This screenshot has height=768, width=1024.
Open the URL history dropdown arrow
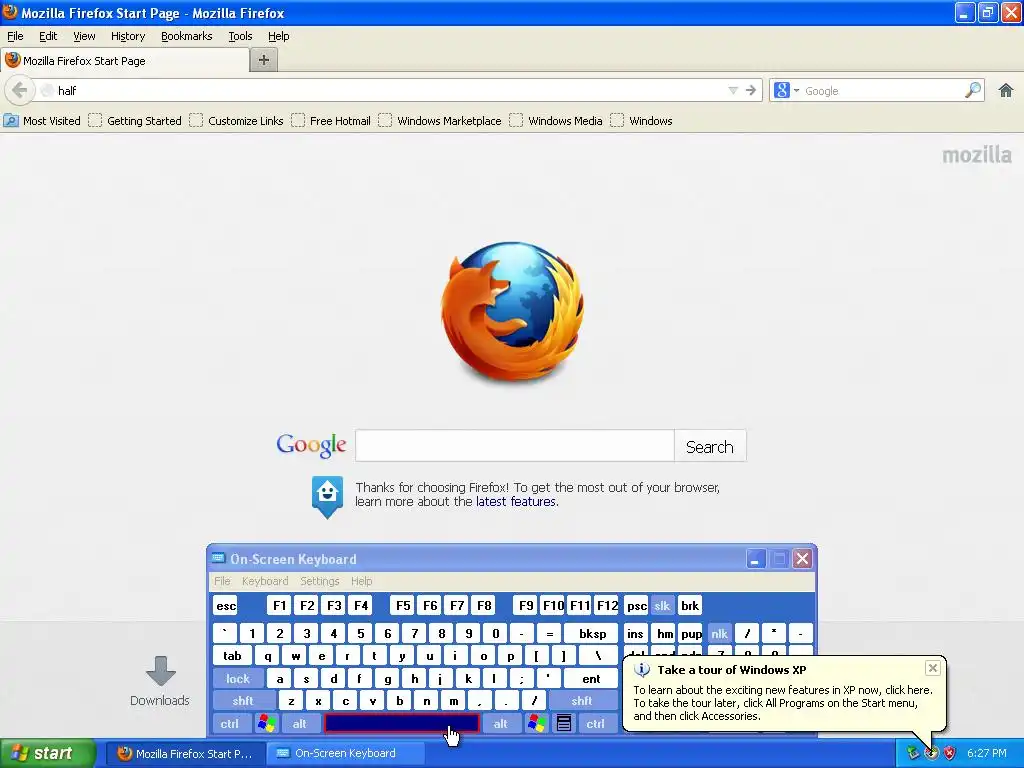[x=733, y=90]
